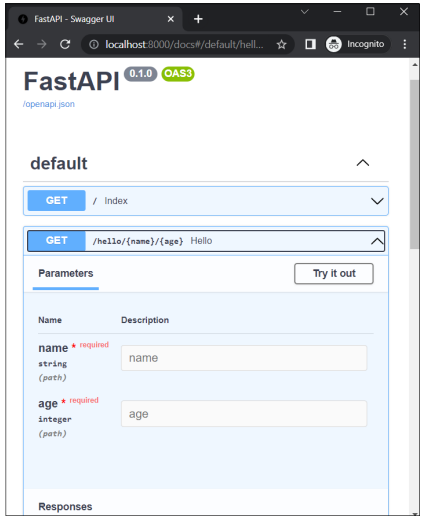
Task: Click the GET badge for Index
Action: pyautogui.click(x=57, y=201)
